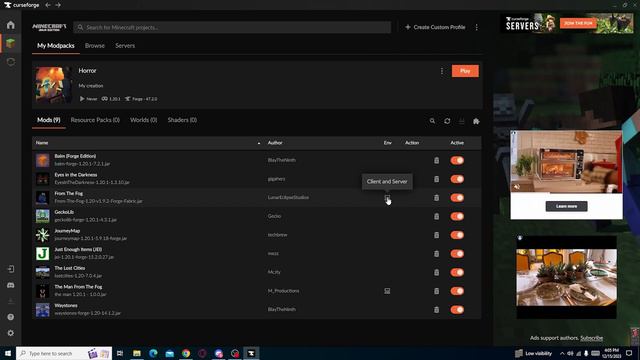The height and width of the screenshot is (360, 640).
Task: Open the Horror modpack three-dot menu
Action: click(442, 71)
